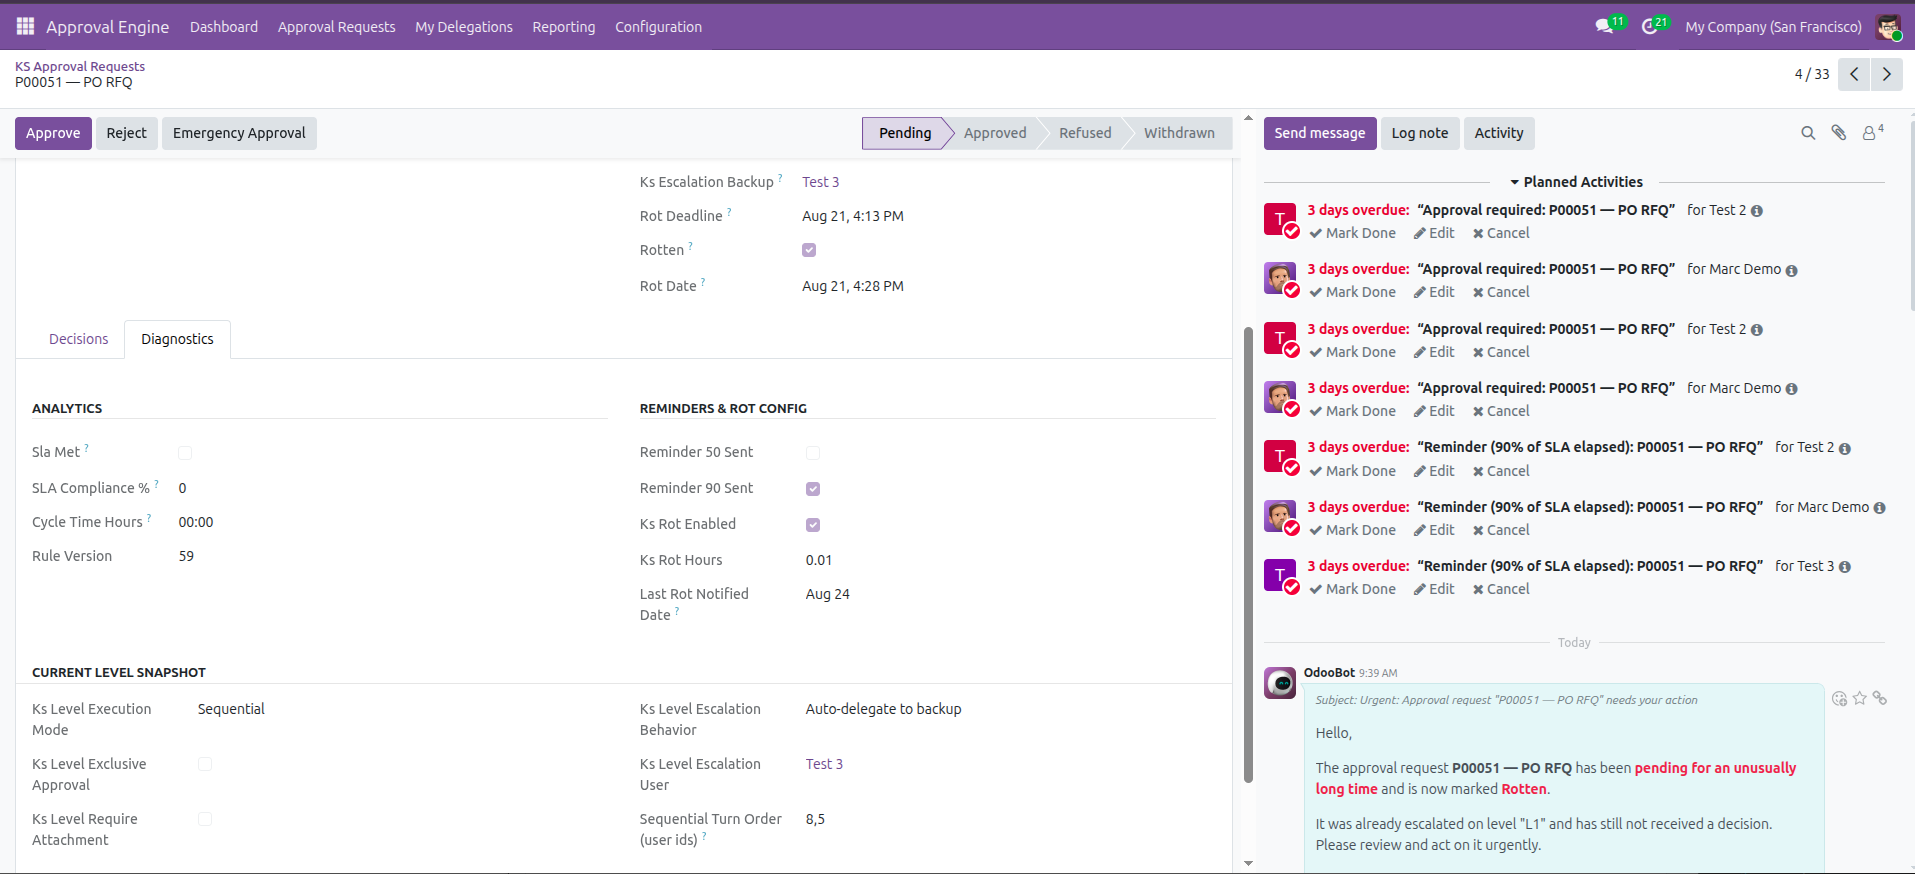
Task: Open the conversations chat icon with badge 11
Action: [x=1605, y=27]
